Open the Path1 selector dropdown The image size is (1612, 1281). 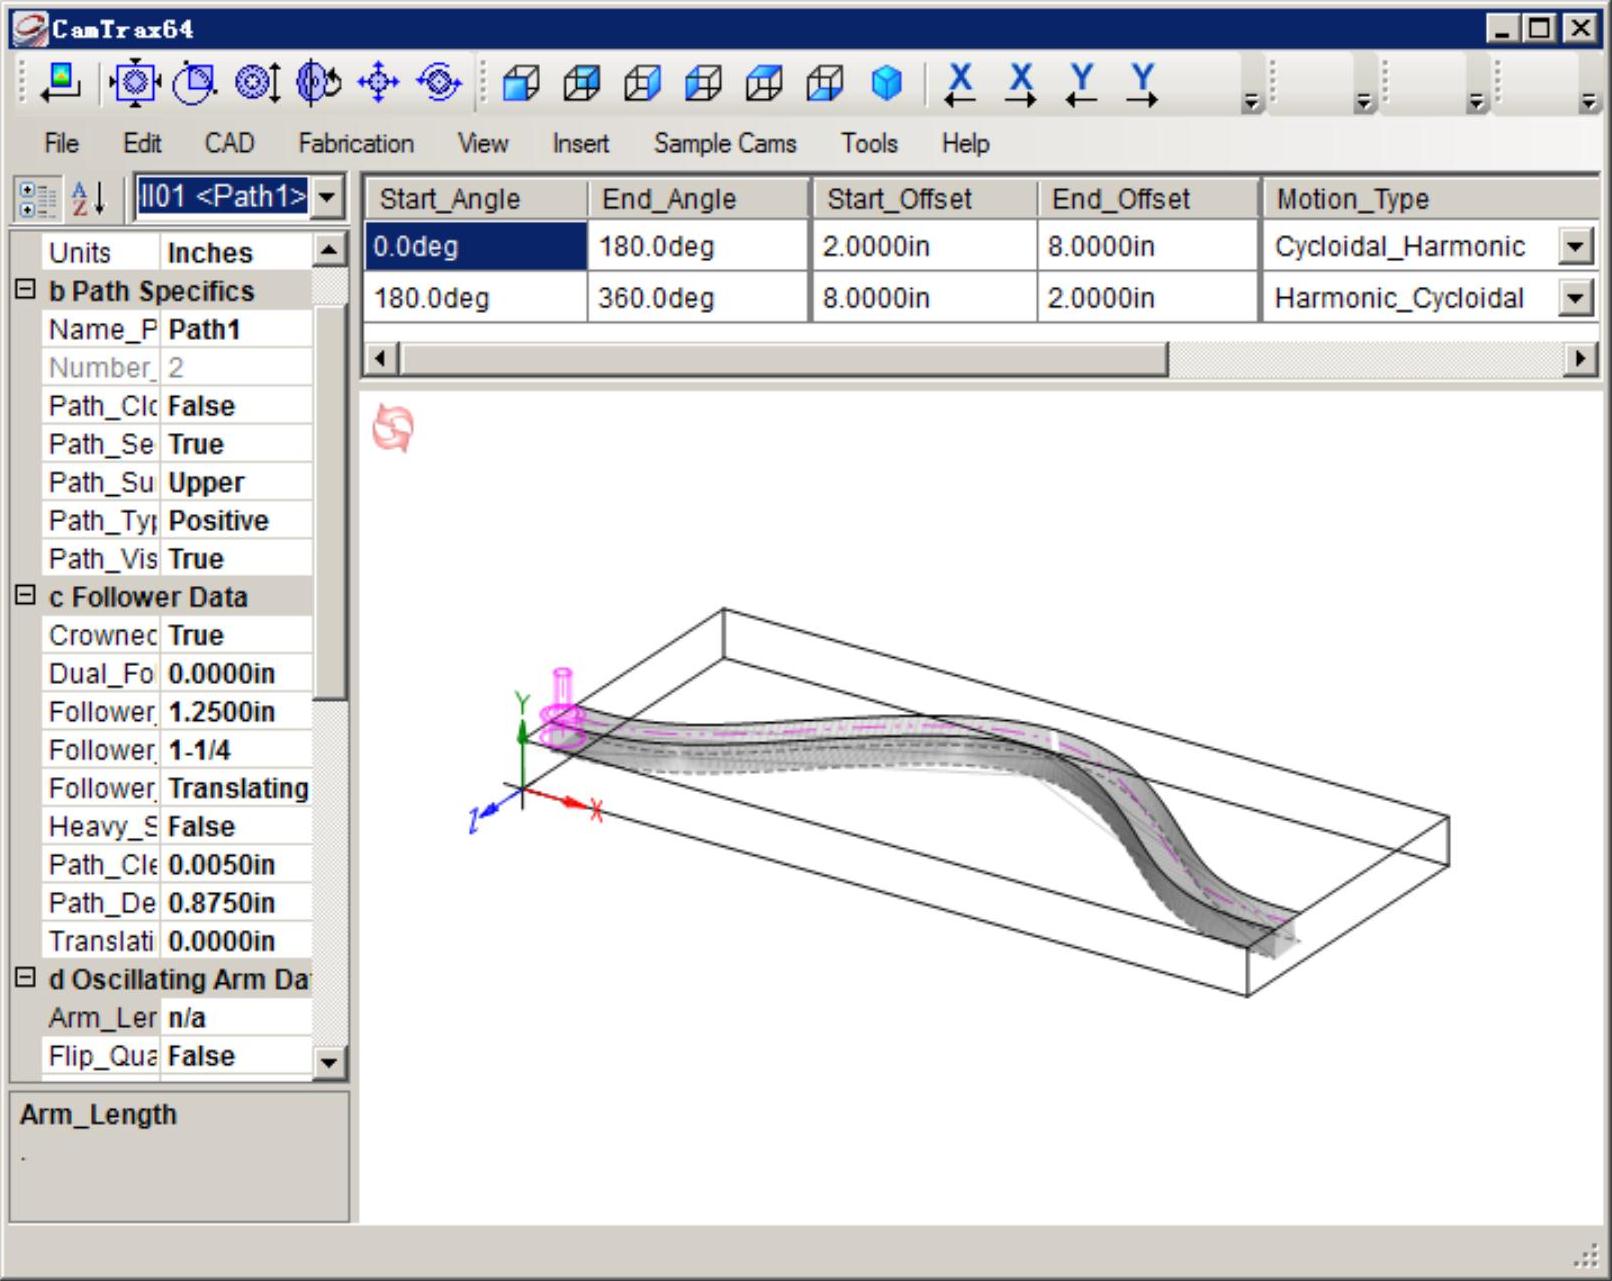327,197
